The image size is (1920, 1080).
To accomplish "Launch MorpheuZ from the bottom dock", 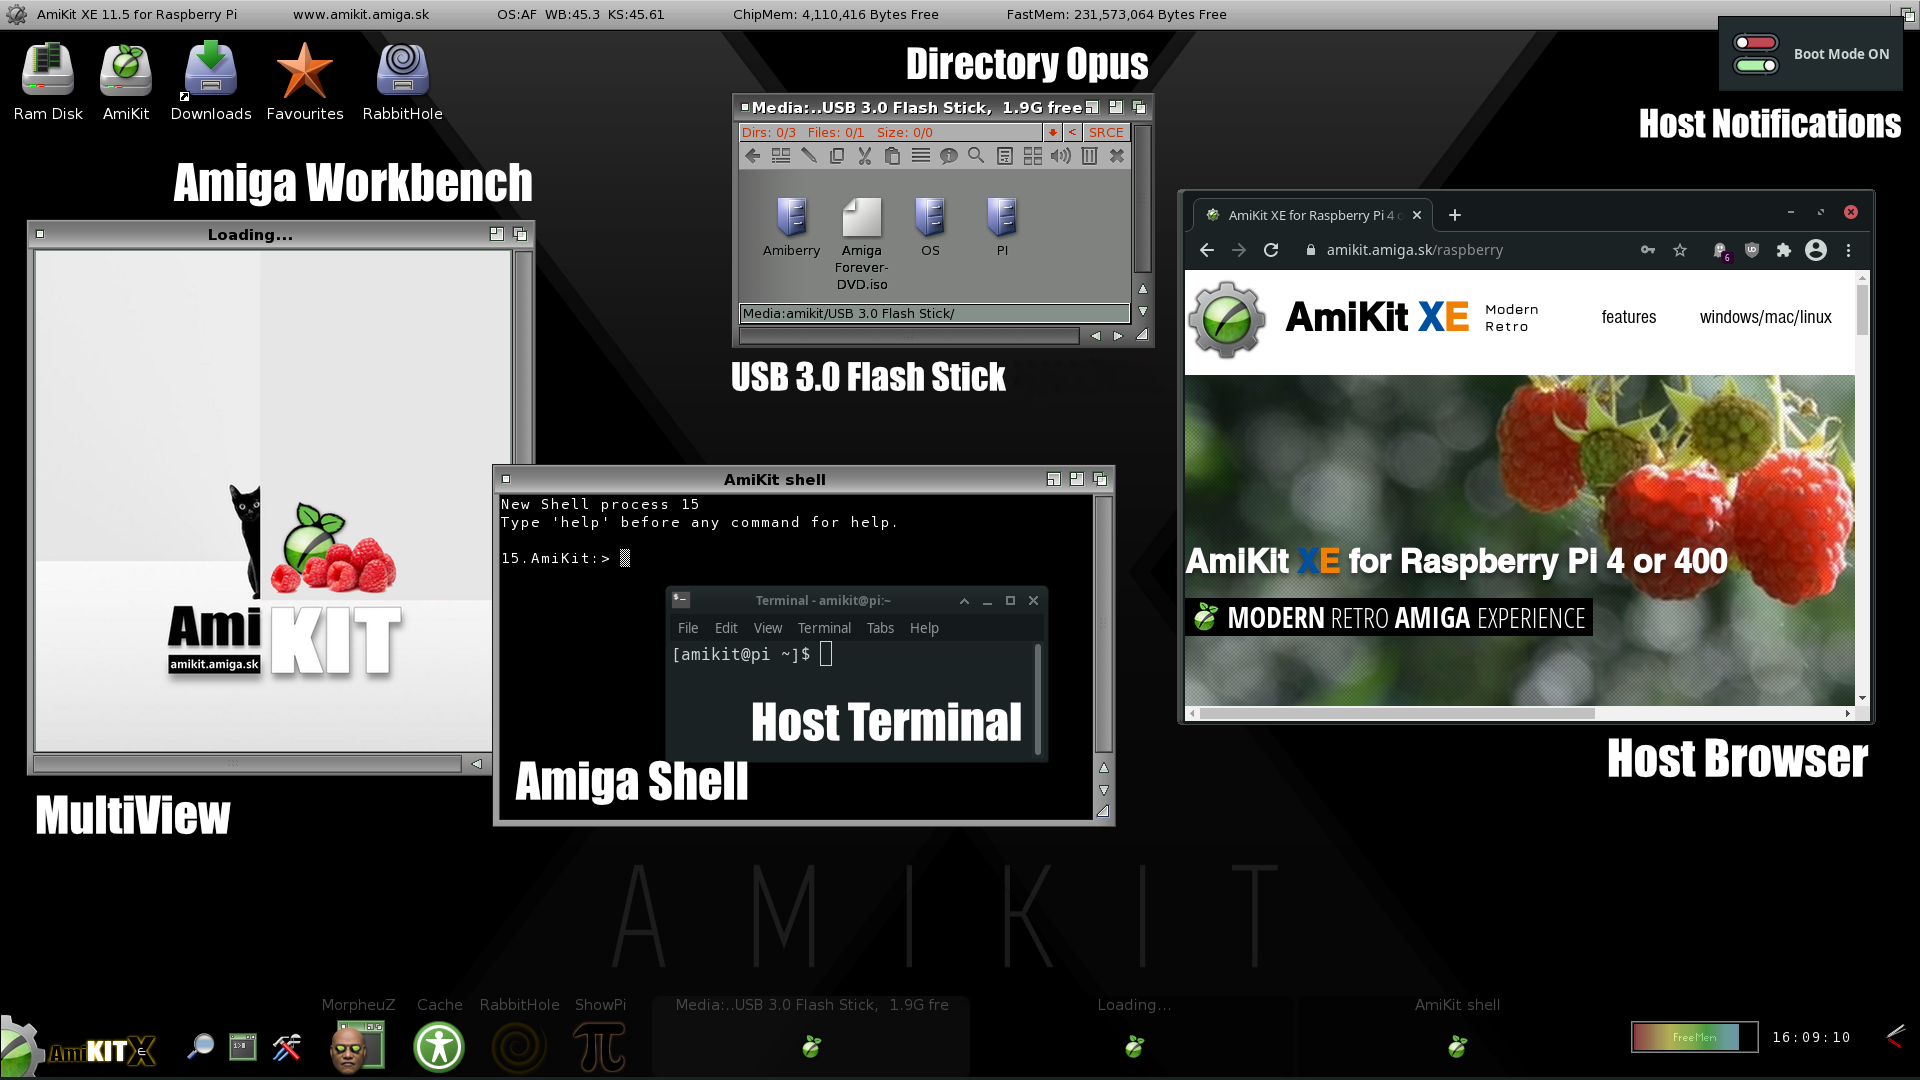I will coord(356,1046).
